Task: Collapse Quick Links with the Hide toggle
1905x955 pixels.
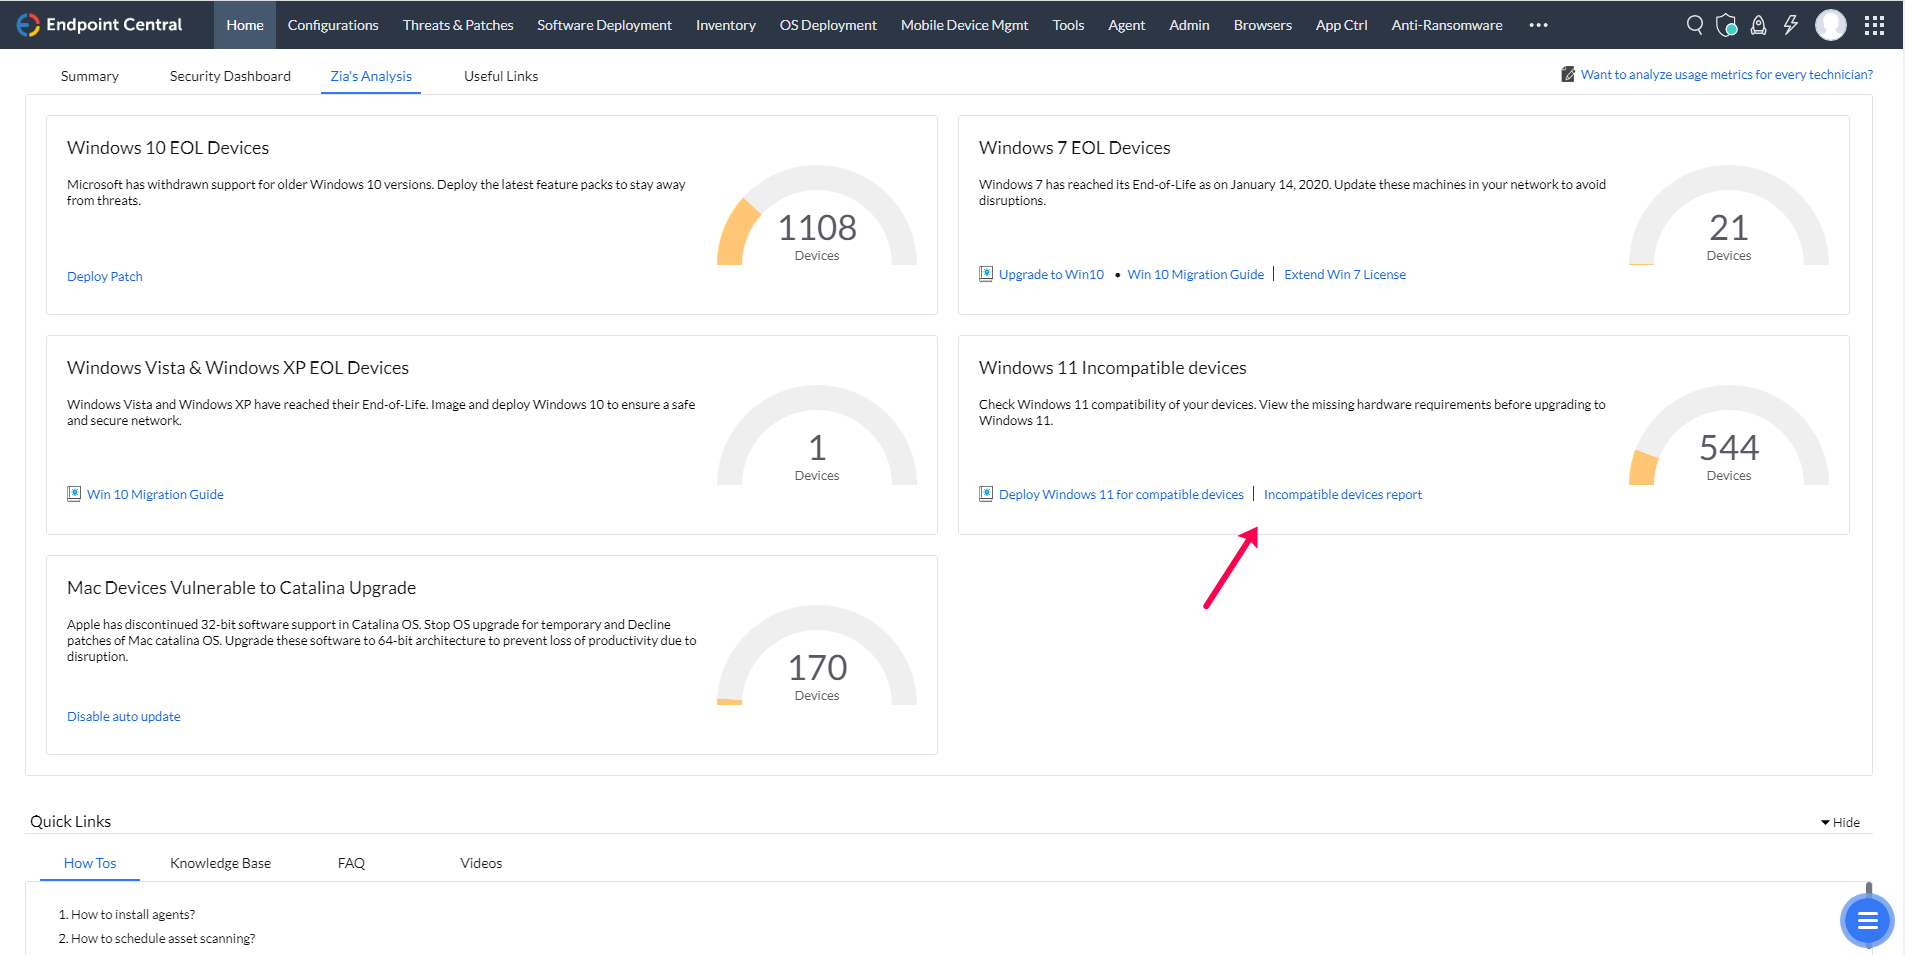Action: click(x=1840, y=822)
